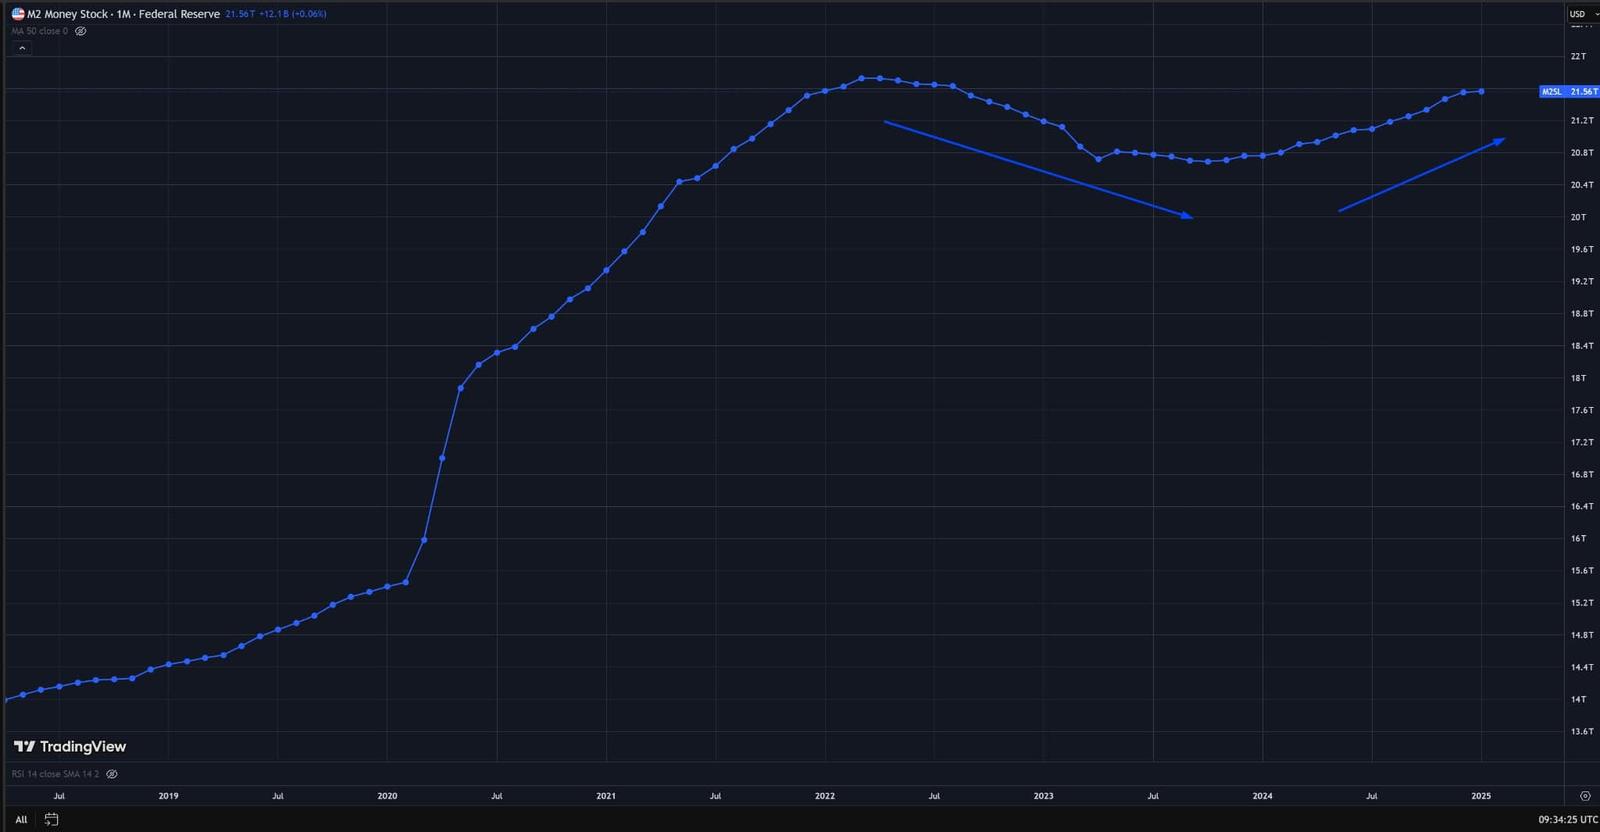Toggle visibility of RSI 14 indicator
This screenshot has width=1600, height=832.
[x=112, y=774]
